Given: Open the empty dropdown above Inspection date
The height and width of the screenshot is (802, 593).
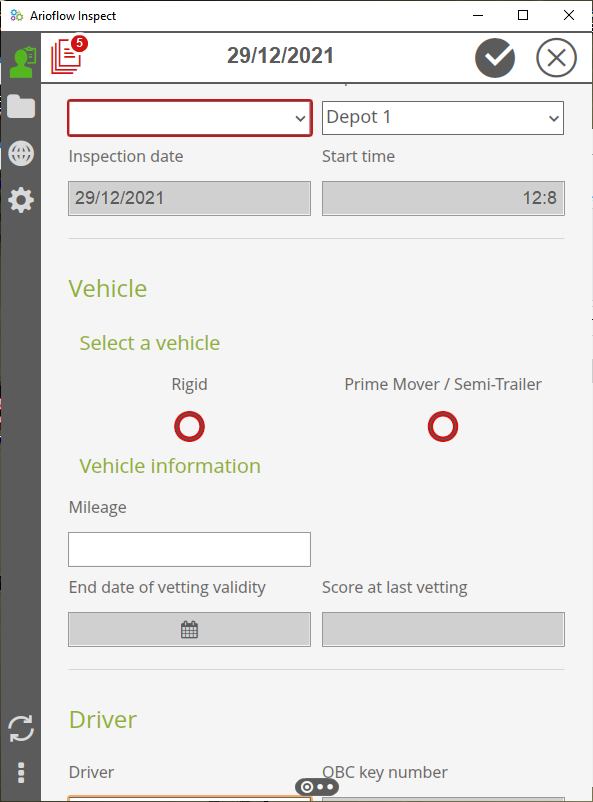Looking at the screenshot, I should pos(189,117).
